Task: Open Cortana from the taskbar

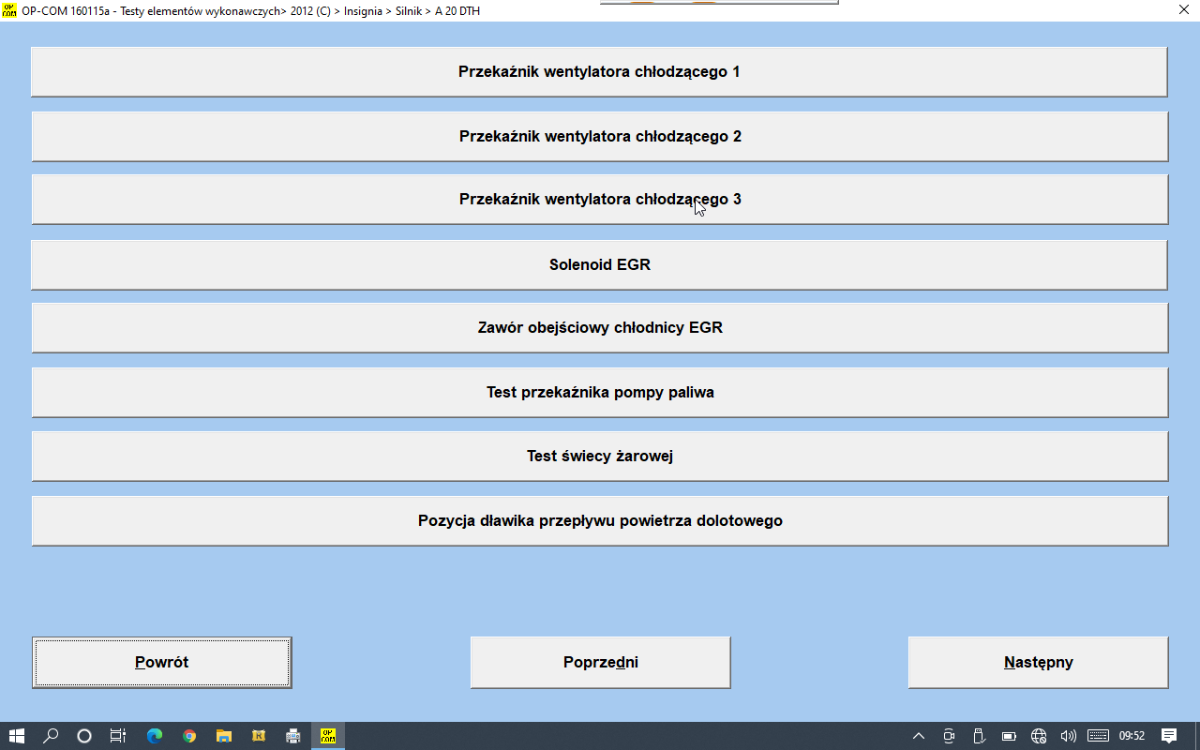Action: [85, 736]
